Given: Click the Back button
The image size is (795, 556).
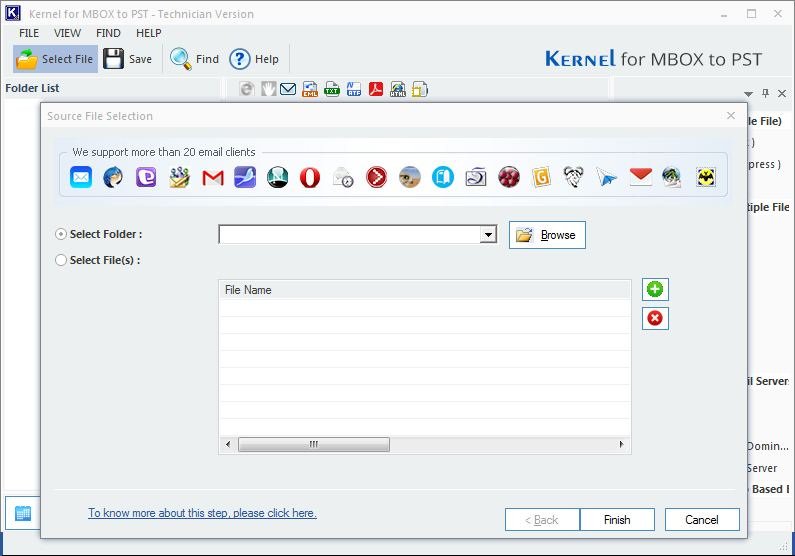Looking at the screenshot, I should (542, 520).
